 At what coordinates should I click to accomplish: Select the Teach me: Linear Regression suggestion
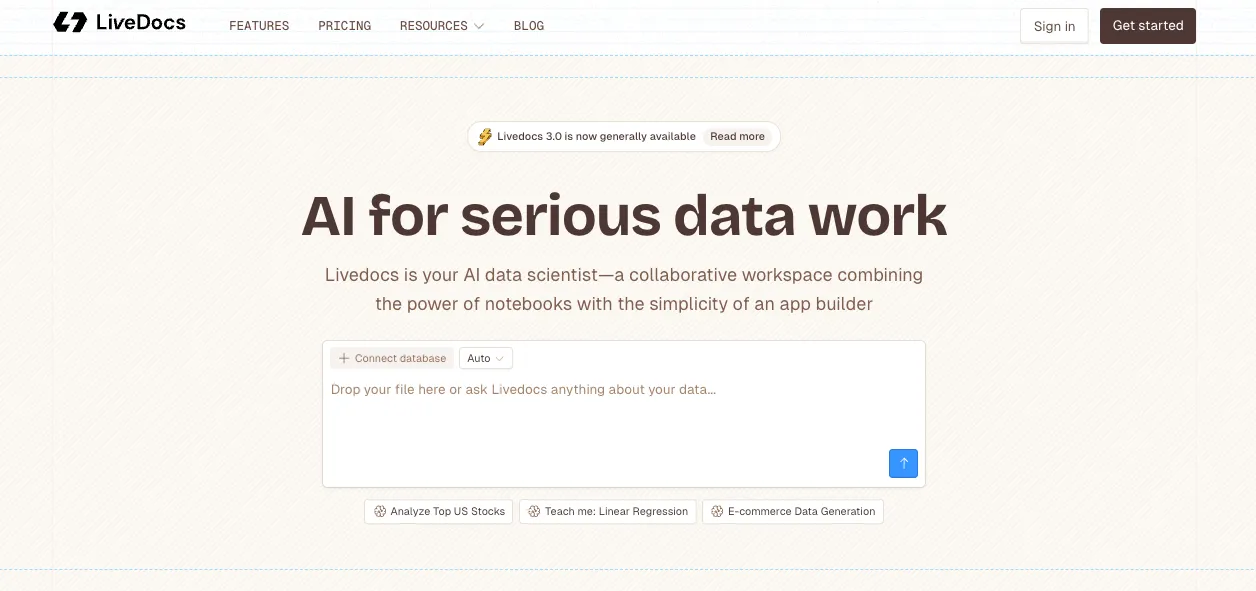pos(607,511)
